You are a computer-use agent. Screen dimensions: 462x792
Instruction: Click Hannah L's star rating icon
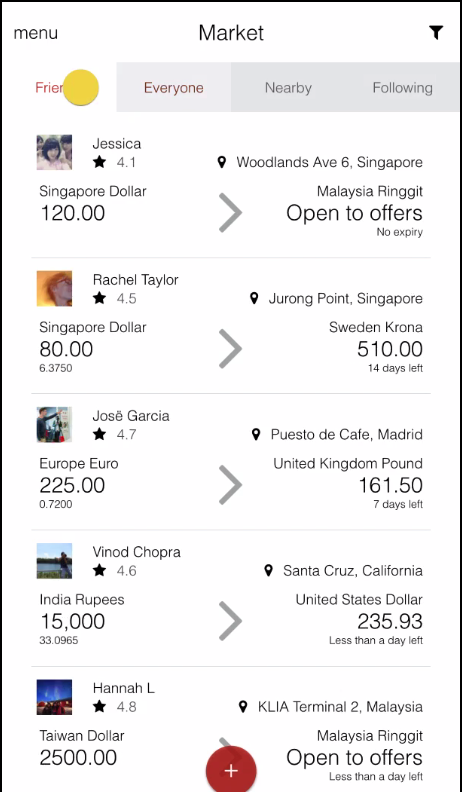coord(99,707)
